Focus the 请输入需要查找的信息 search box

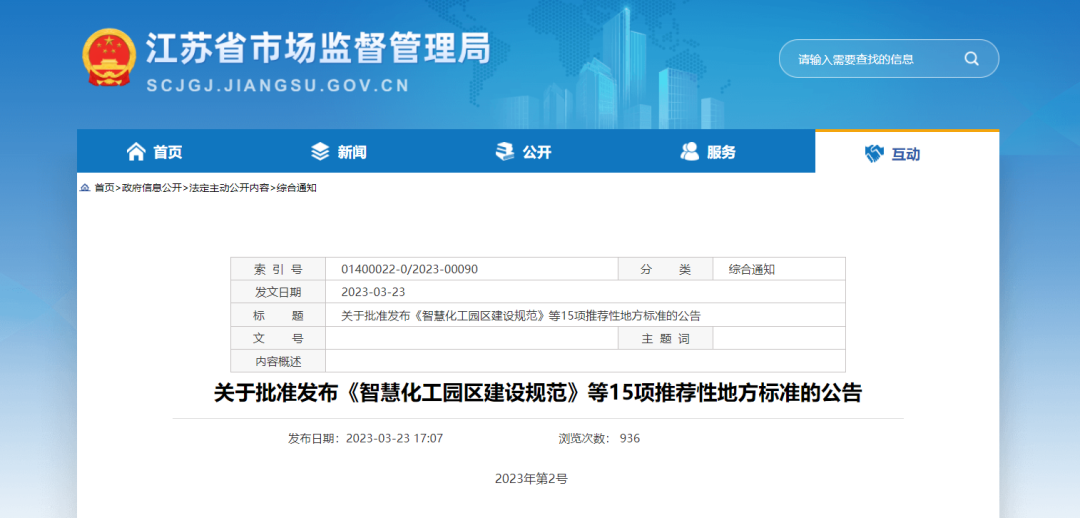[x=870, y=59]
